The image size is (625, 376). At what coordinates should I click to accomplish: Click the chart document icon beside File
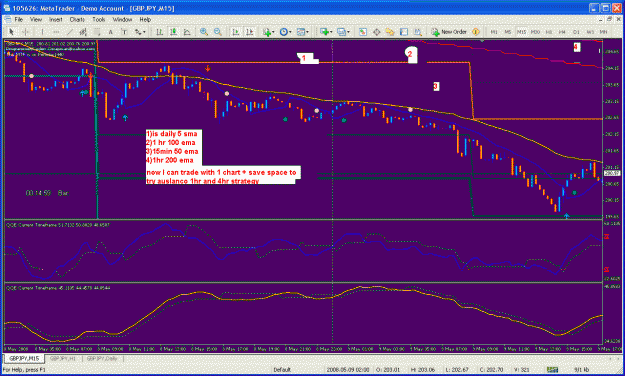coord(7,19)
